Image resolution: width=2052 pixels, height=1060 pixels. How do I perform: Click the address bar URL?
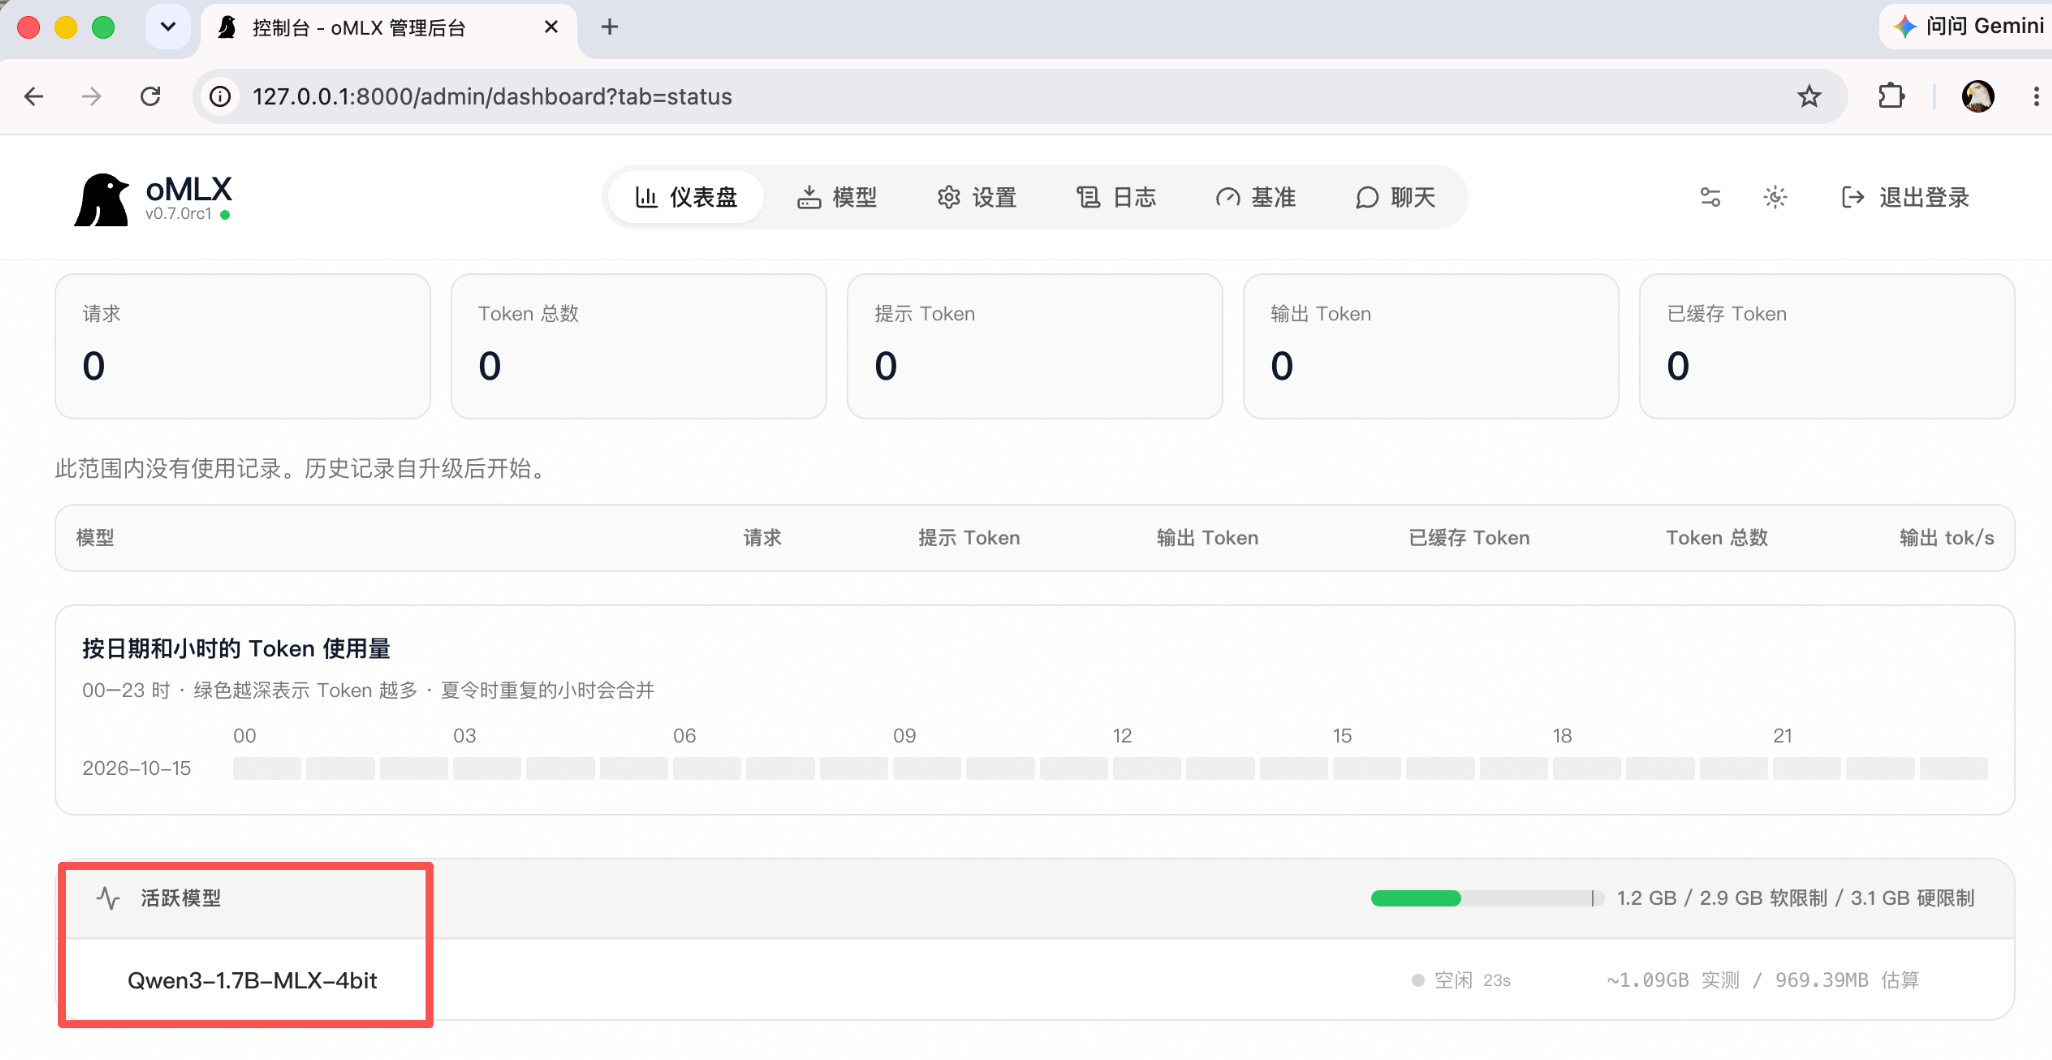tap(492, 96)
